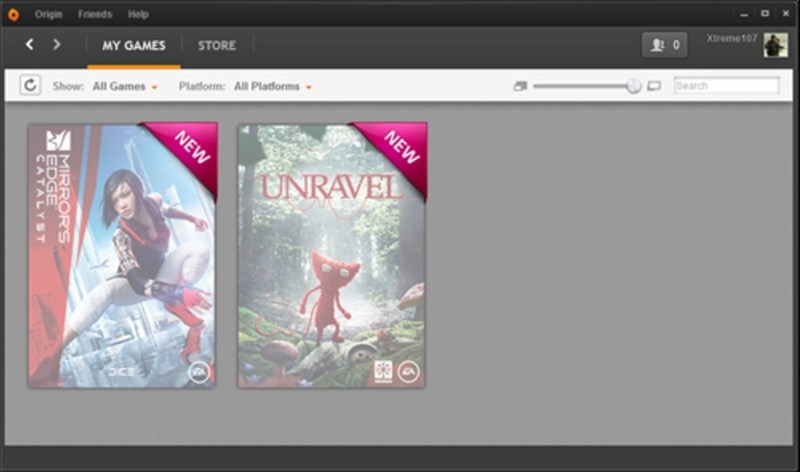
Task: Click the DICE logo on Mirror's Edge cover
Action: pos(121,372)
